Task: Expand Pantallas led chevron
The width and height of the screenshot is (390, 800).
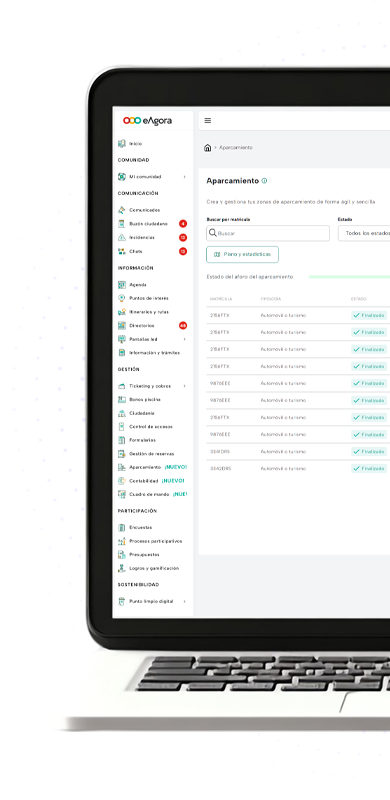Action: pos(184,339)
